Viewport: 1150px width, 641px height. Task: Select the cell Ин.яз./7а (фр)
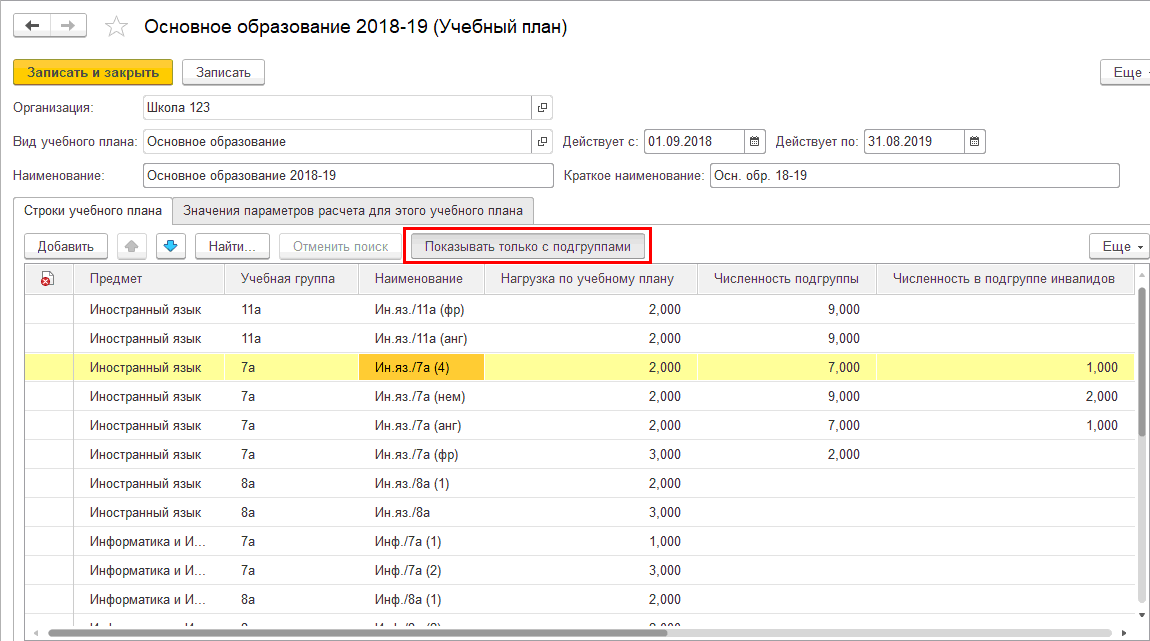pyautogui.click(x=421, y=455)
